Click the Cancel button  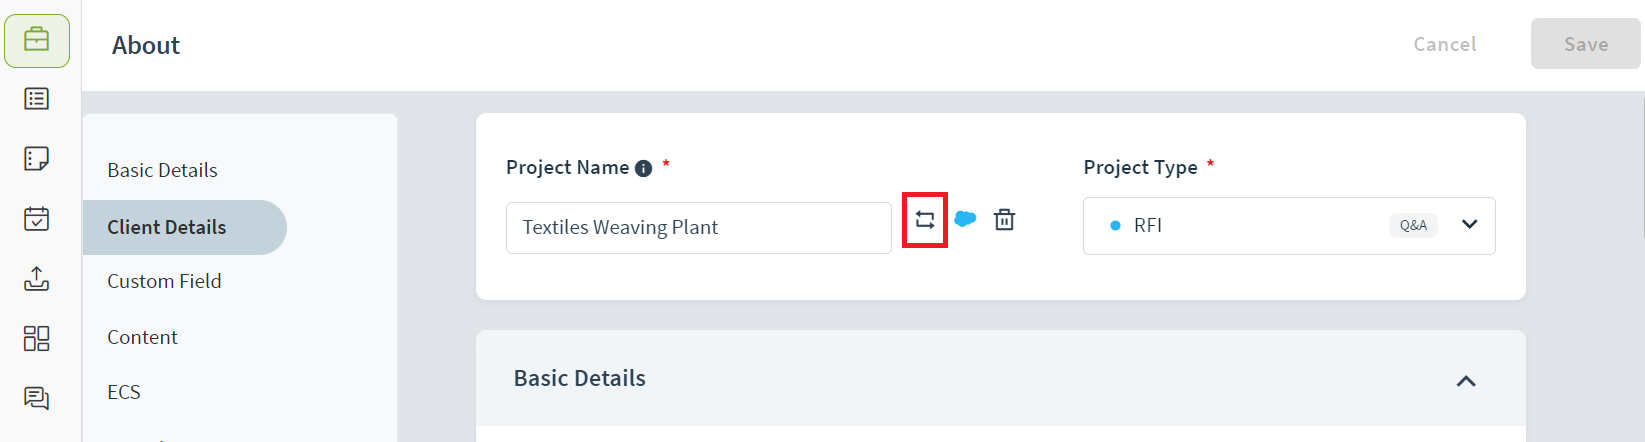coord(1445,44)
